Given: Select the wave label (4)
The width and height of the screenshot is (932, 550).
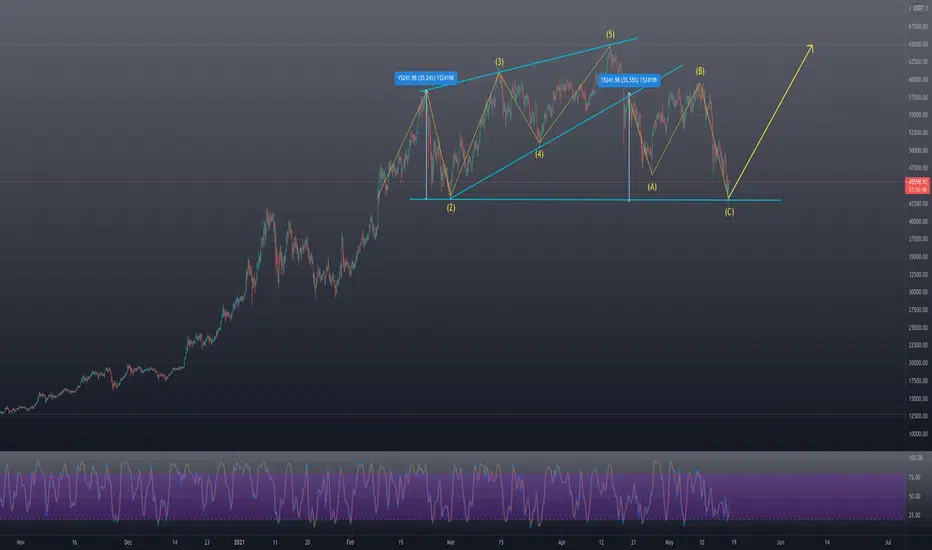Looking at the screenshot, I should (539, 154).
